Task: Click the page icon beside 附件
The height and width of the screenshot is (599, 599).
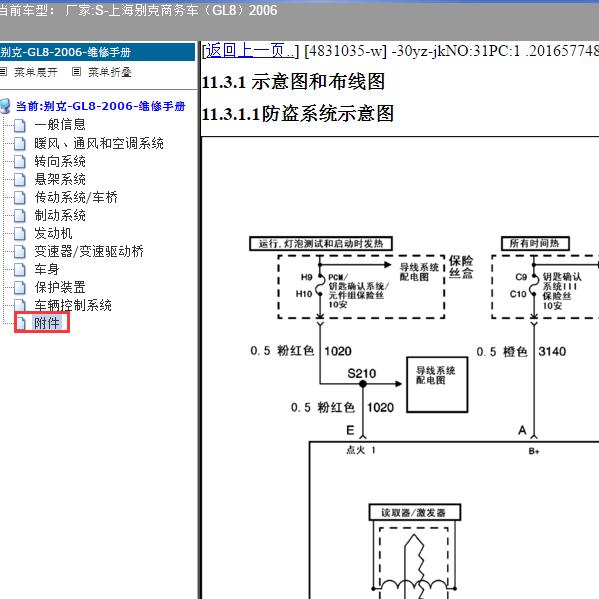Action: pyautogui.click(x=21, y=323)
